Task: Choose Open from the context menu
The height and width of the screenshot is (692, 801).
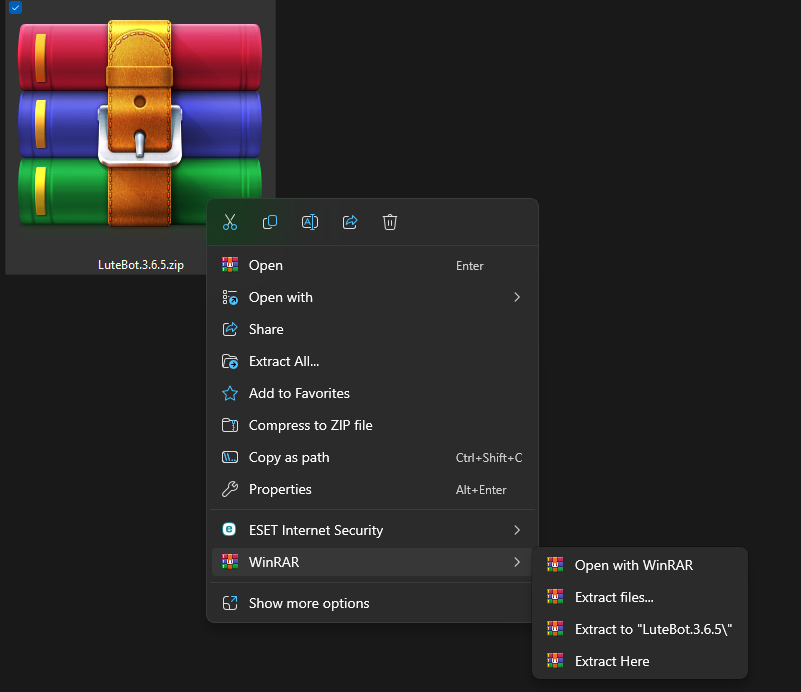Action: 373,265
